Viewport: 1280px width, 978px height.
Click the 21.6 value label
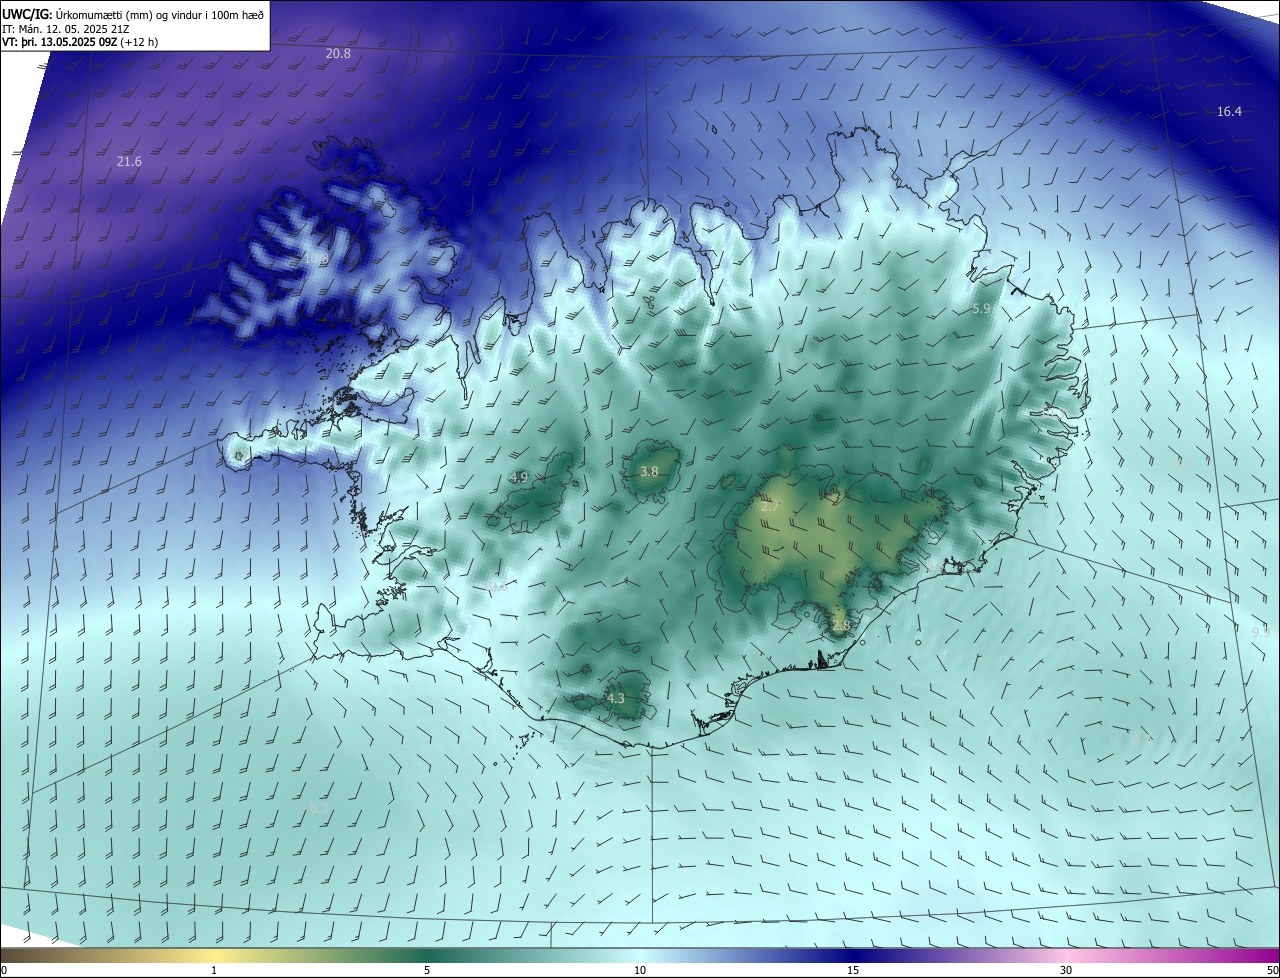(129, 161)
